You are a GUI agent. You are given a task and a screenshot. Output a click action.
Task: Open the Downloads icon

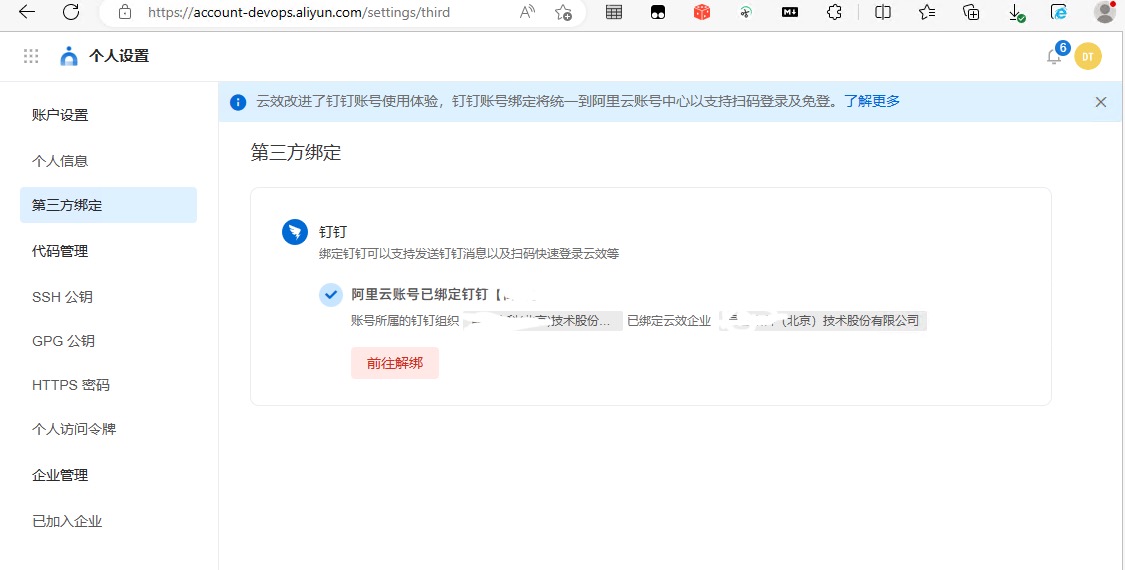1015,12
